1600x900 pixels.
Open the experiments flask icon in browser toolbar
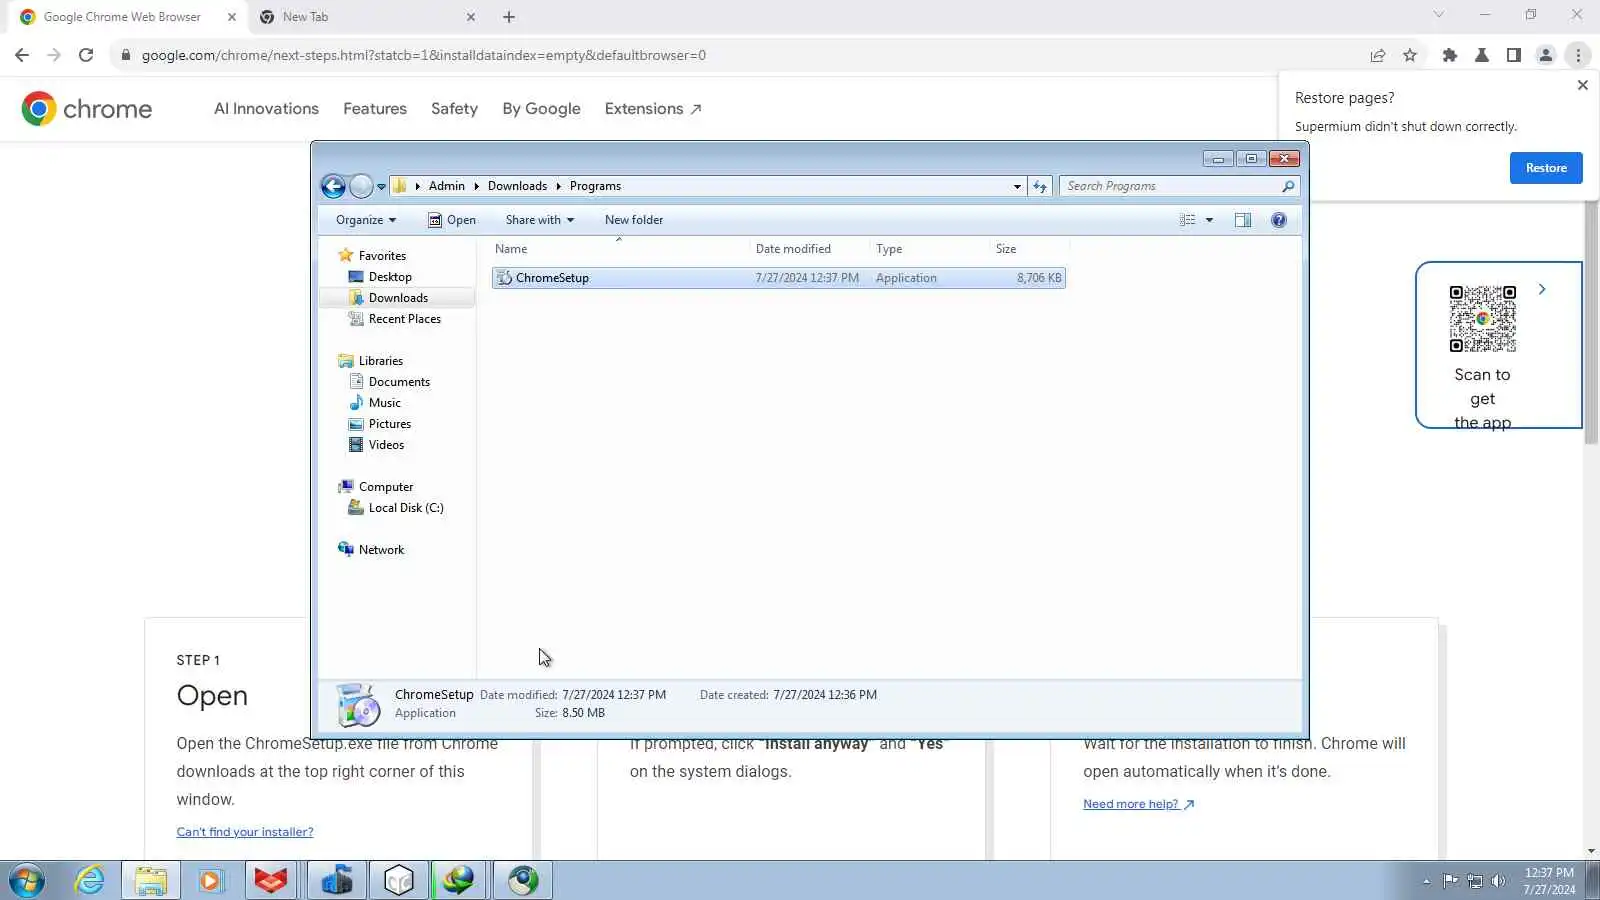[1482, 55]
